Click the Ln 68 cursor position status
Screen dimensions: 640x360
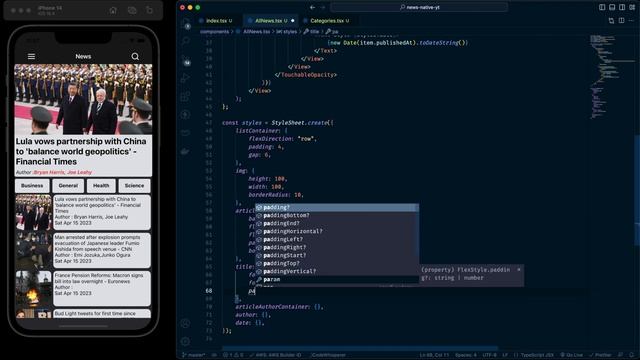click(434, 355)
